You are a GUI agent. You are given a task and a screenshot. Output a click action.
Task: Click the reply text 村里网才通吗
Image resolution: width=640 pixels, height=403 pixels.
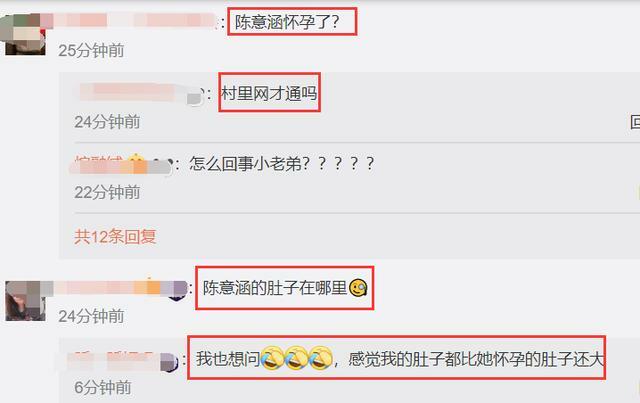coord(269,94)
